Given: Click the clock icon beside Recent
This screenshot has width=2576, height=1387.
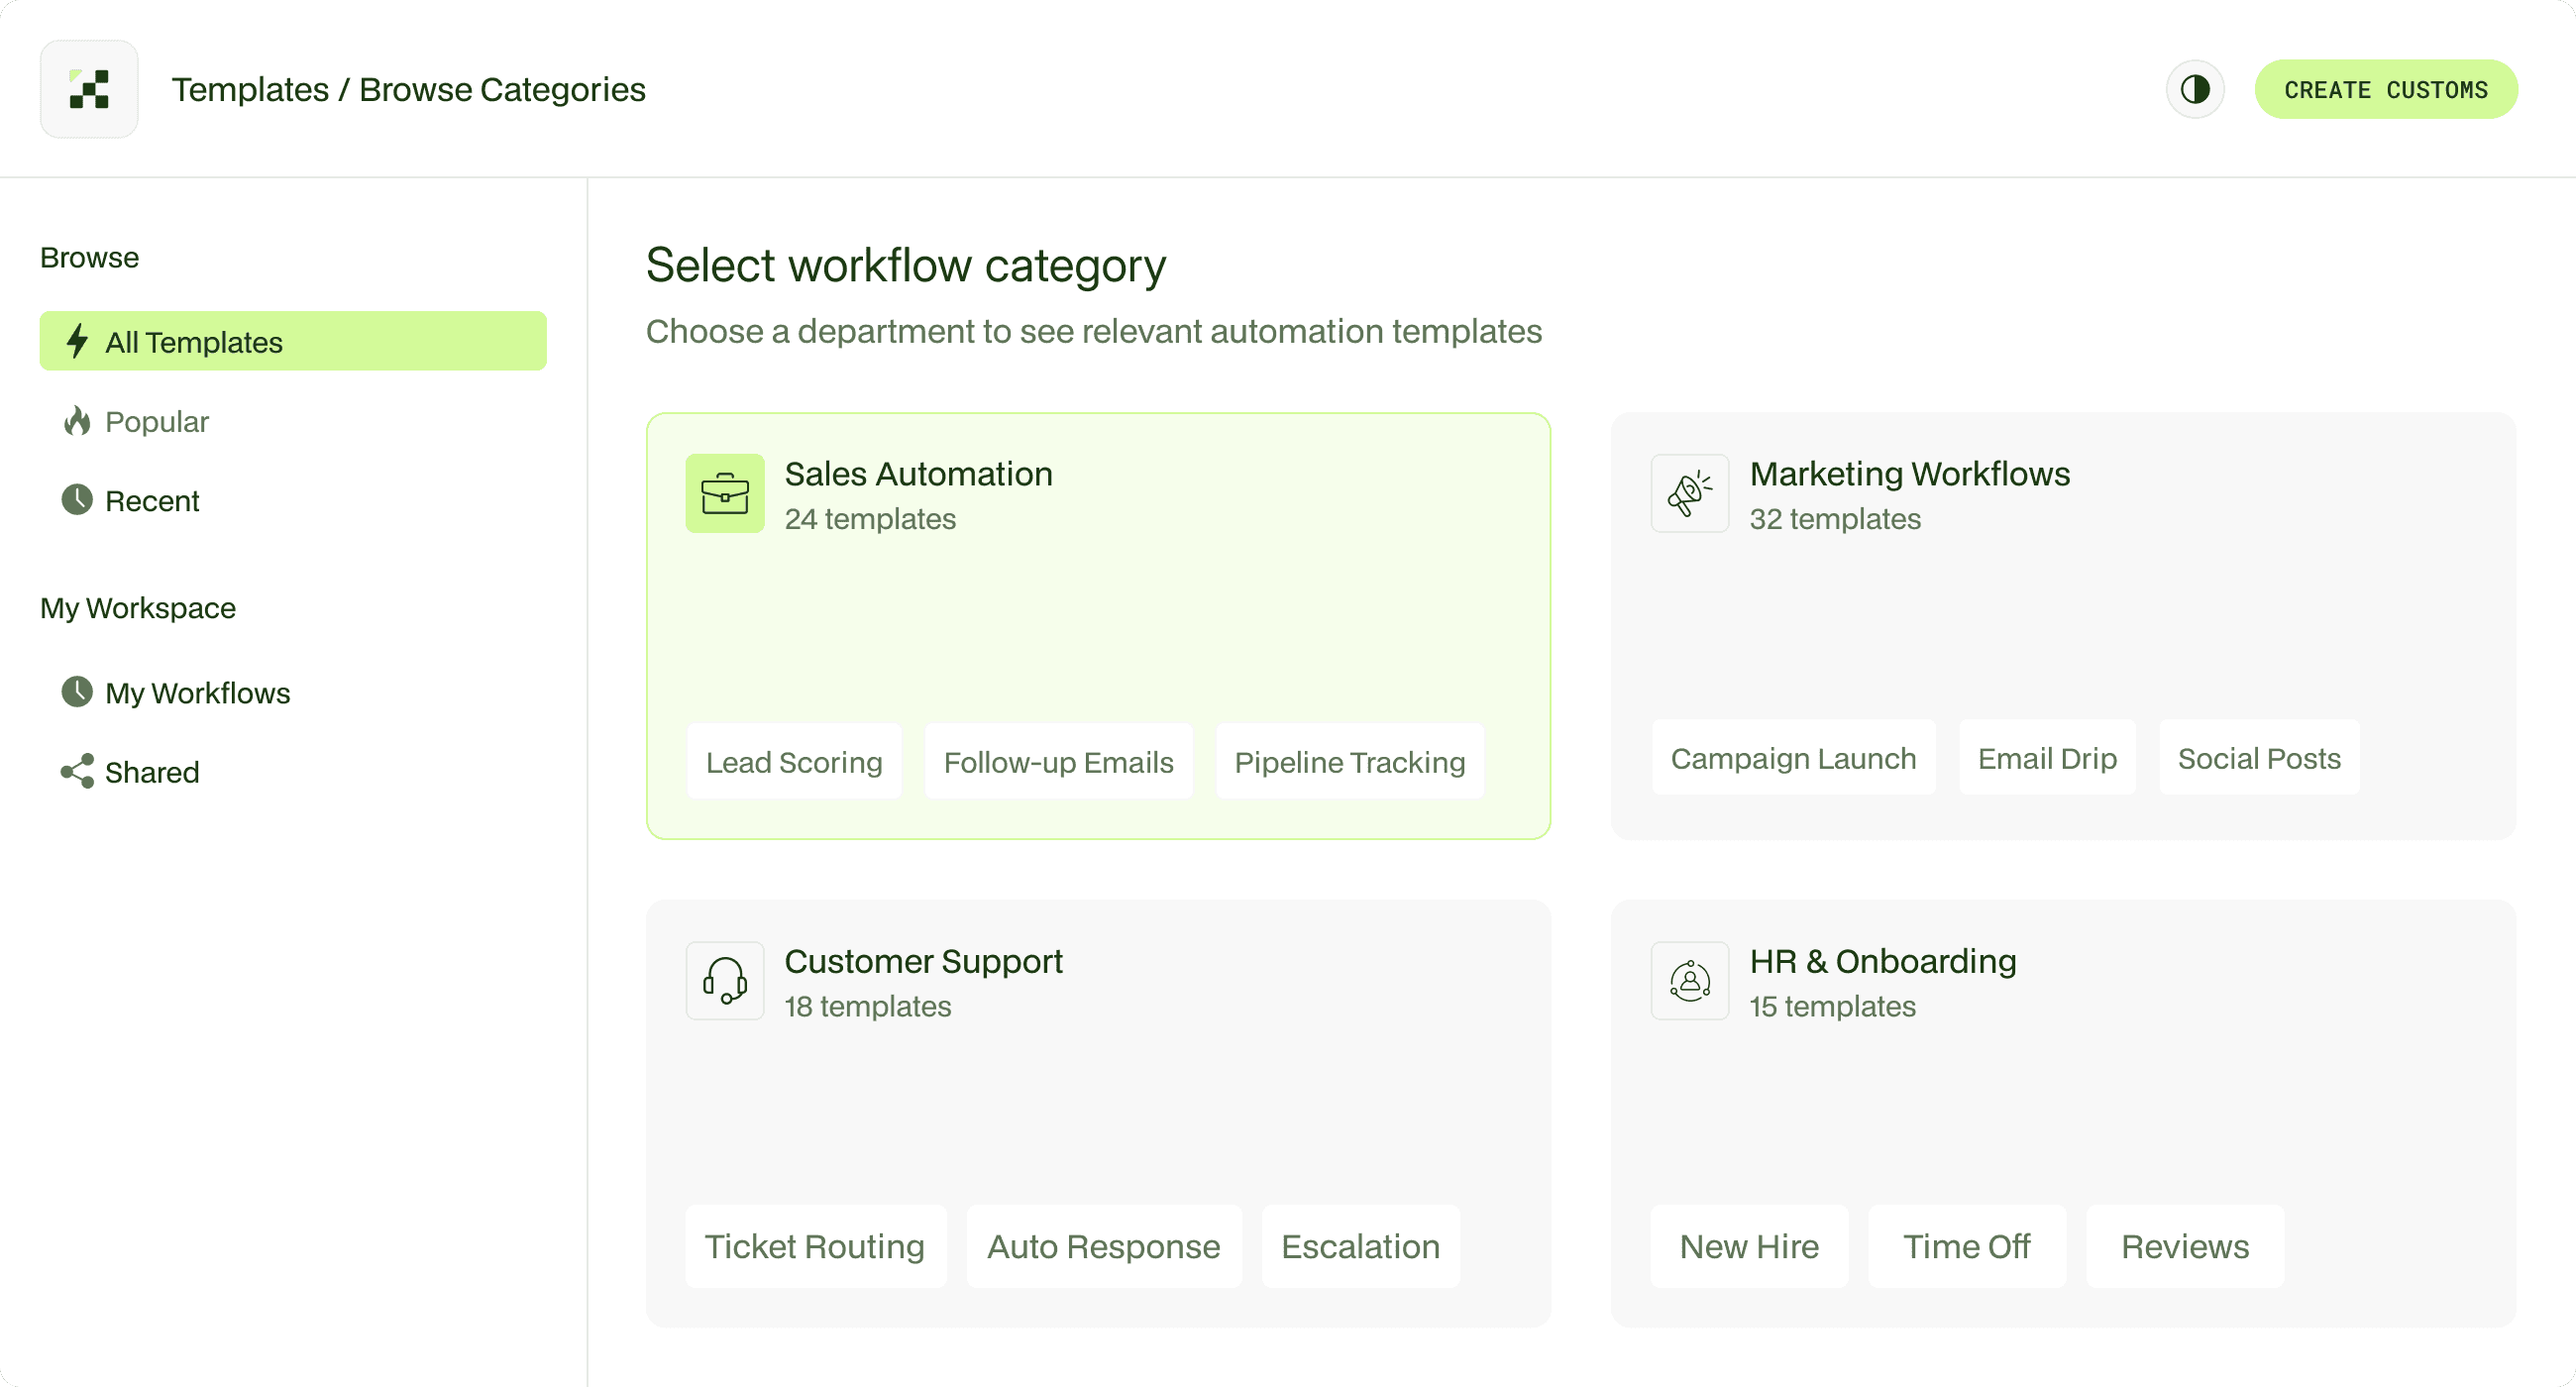Looking at the screenshot, I should click(77, 500).
